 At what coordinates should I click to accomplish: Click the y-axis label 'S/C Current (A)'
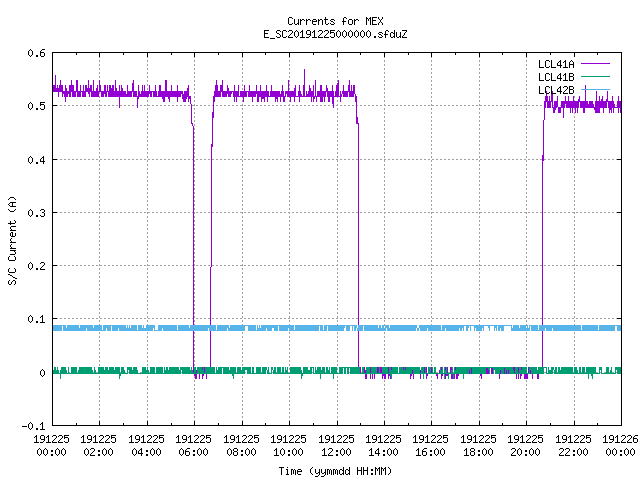pos(12,240)
